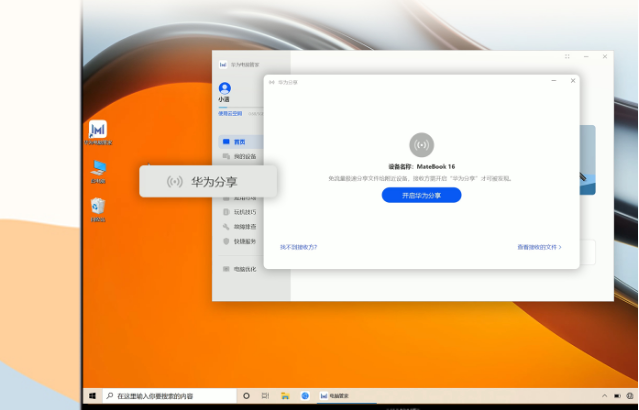Open File Explorer from the taskbar
This screenshot has width=639, height=410.
[285, 396]
